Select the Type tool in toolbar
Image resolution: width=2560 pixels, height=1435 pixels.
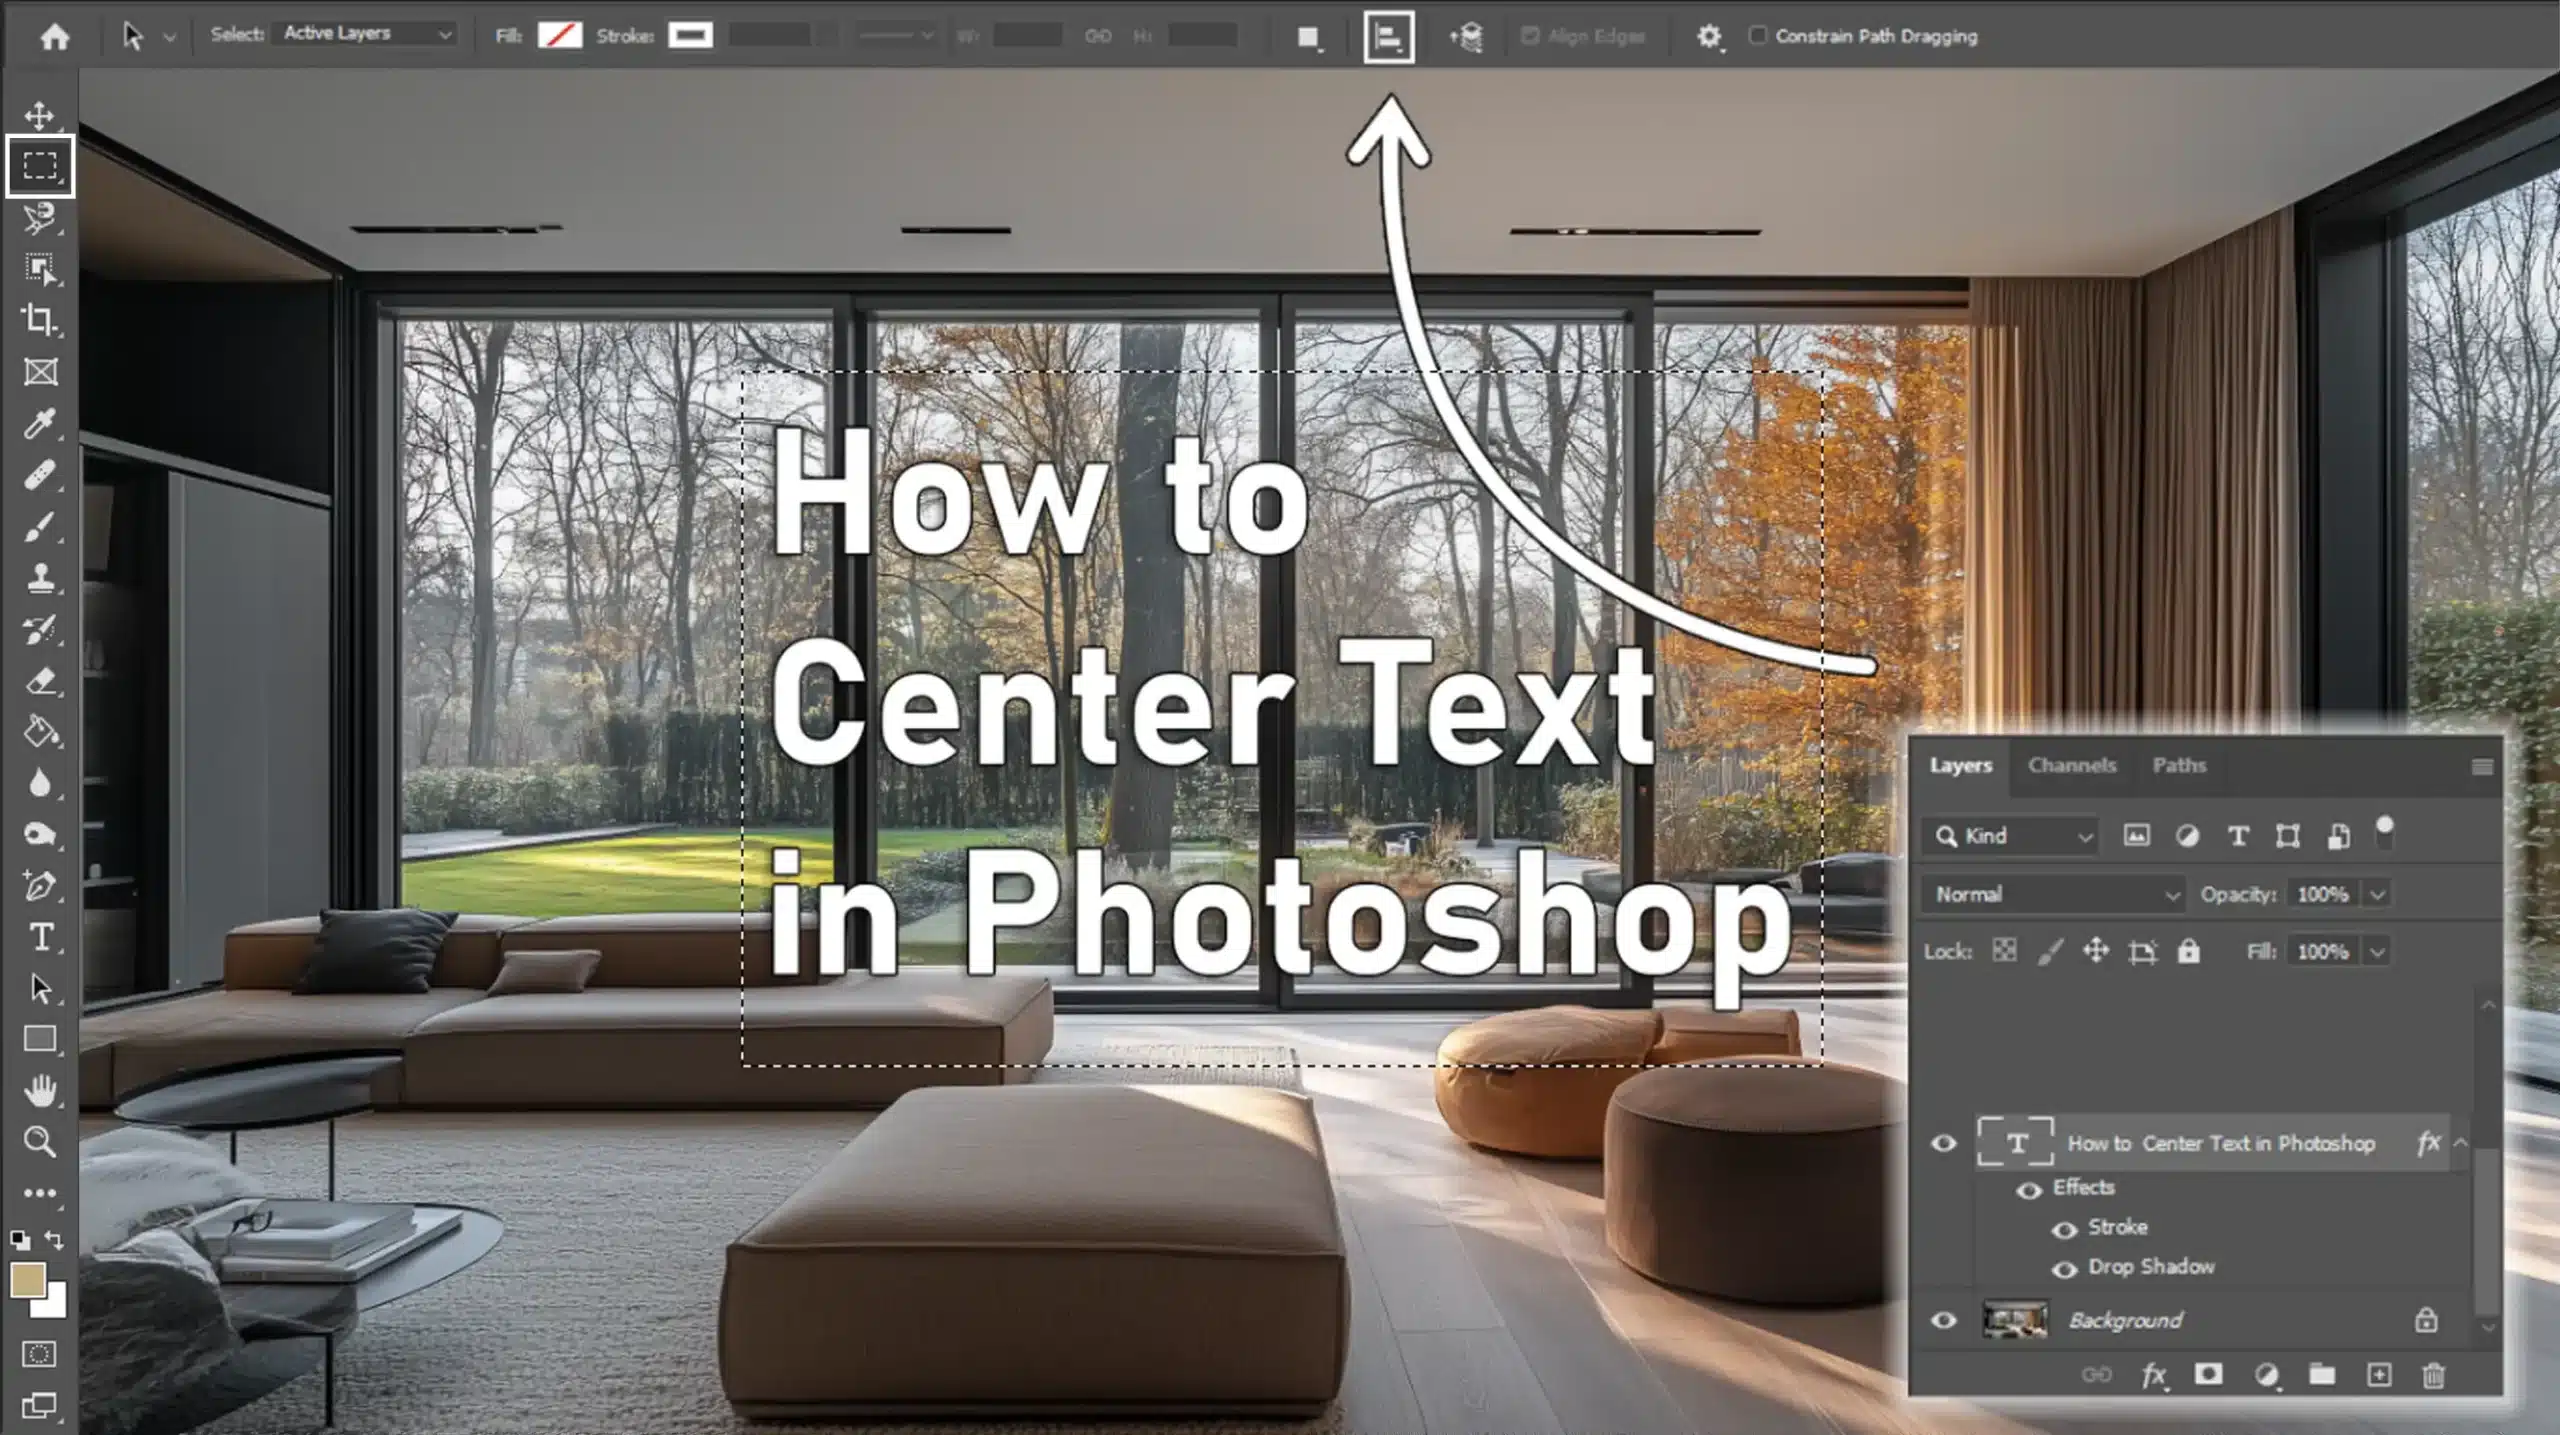[x=40, y=937]
